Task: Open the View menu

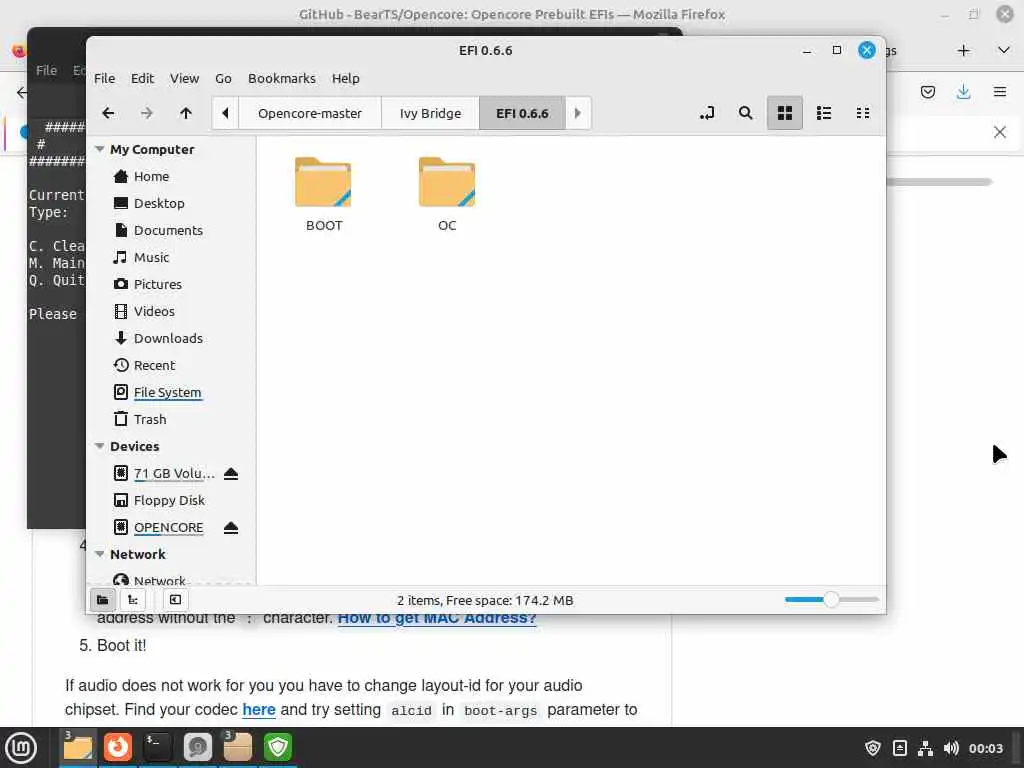Action: [184, 78]
